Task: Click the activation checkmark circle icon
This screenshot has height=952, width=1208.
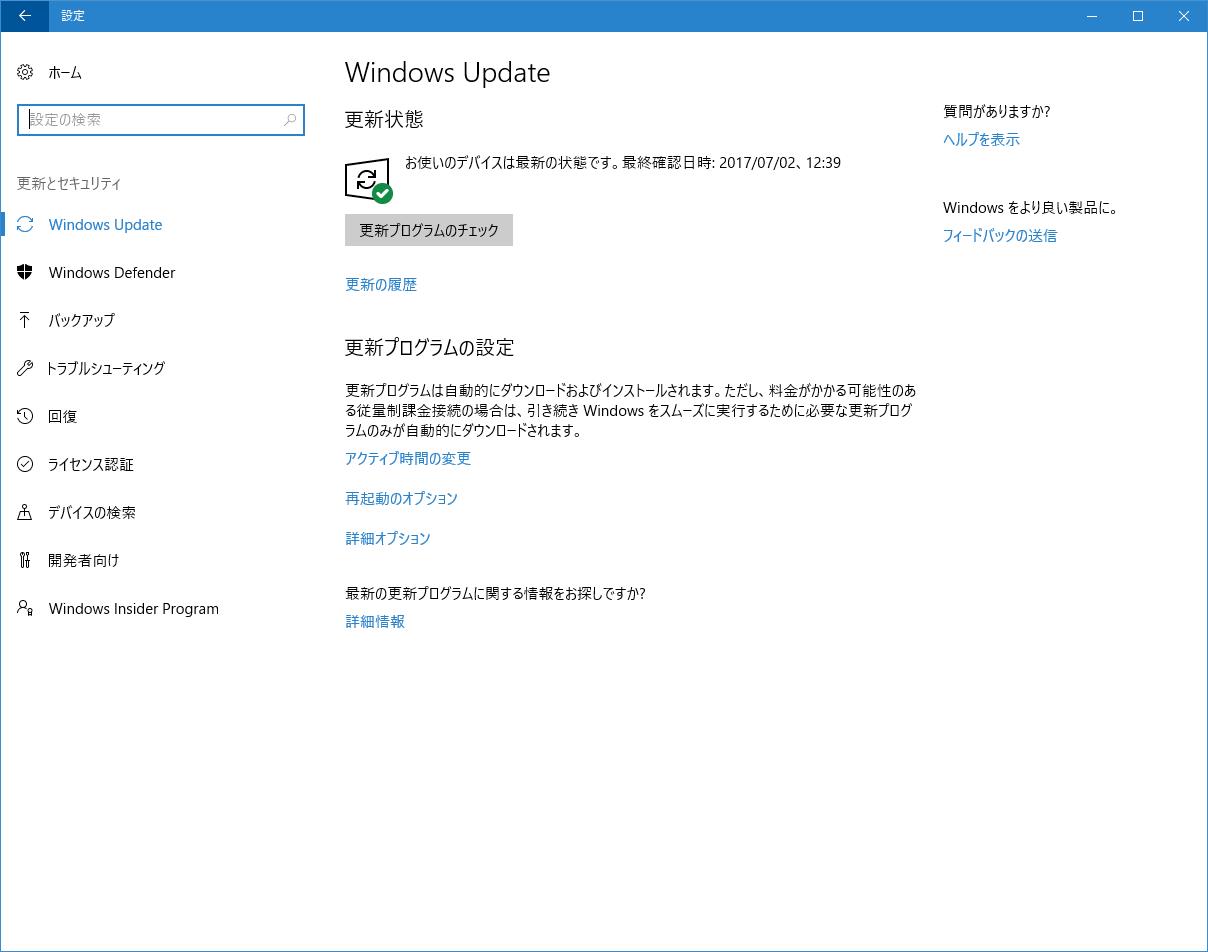Action: tap(25, 464)
